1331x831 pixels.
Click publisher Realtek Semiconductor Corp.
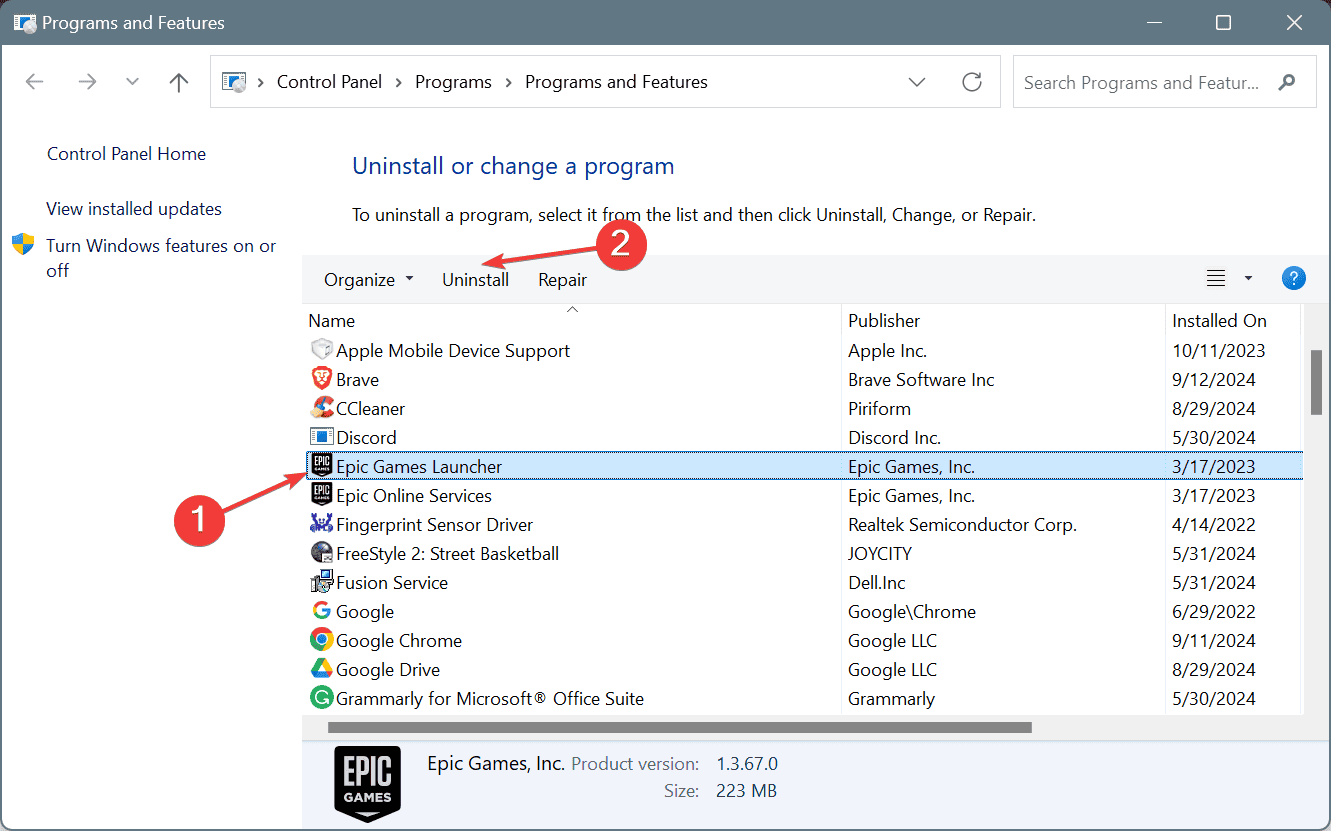tap(962, 525)
